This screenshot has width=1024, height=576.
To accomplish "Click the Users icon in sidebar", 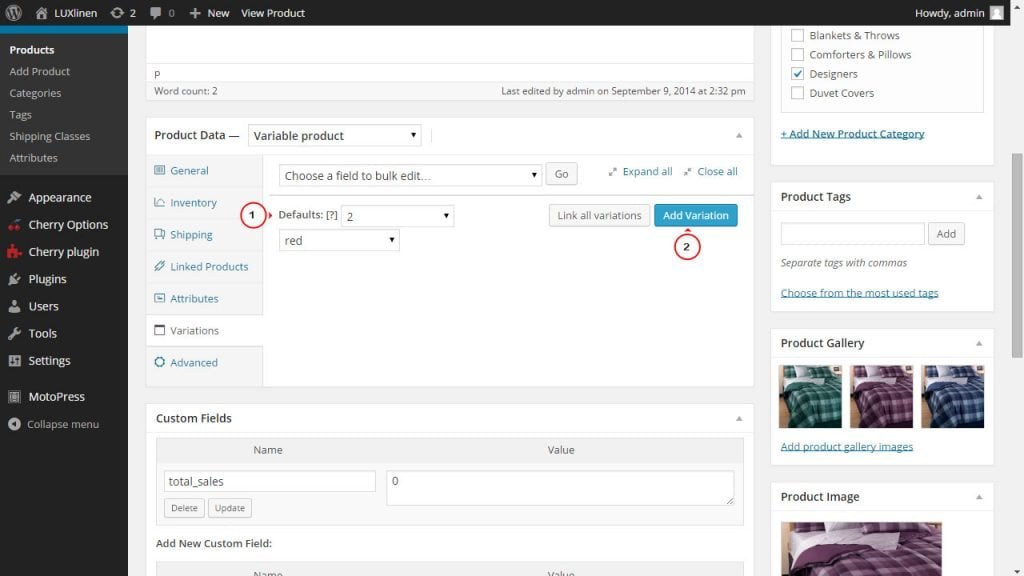I will [x=14, y=307].
